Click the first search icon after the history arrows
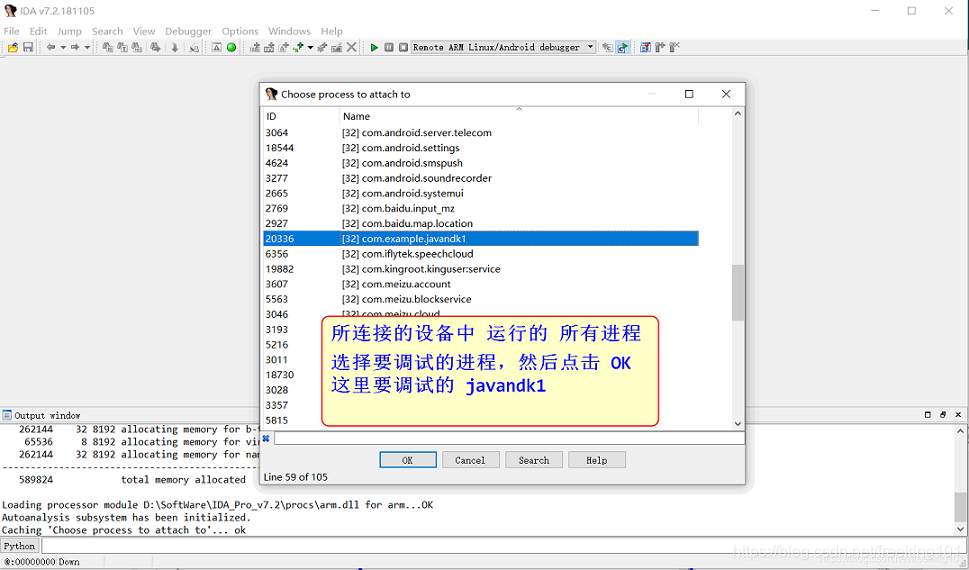 tap(108, 47)
